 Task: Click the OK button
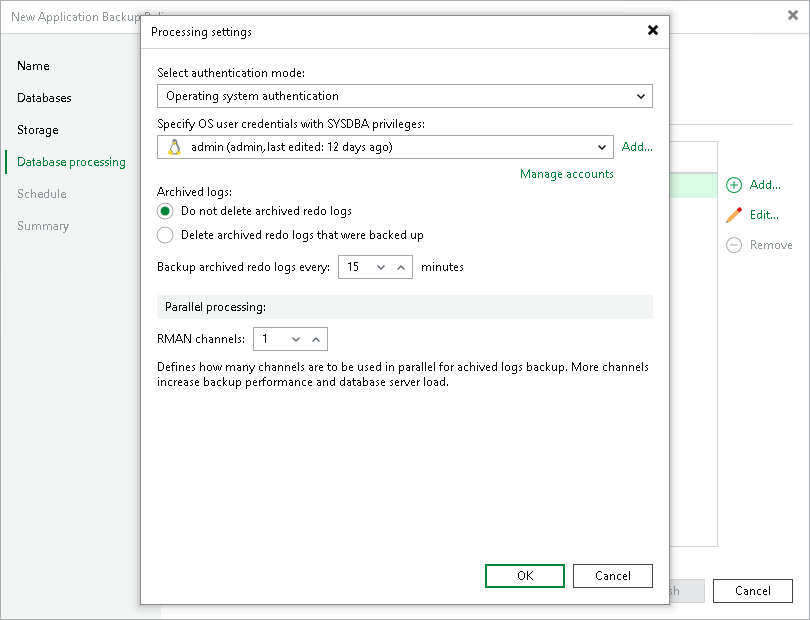(524, 575)
